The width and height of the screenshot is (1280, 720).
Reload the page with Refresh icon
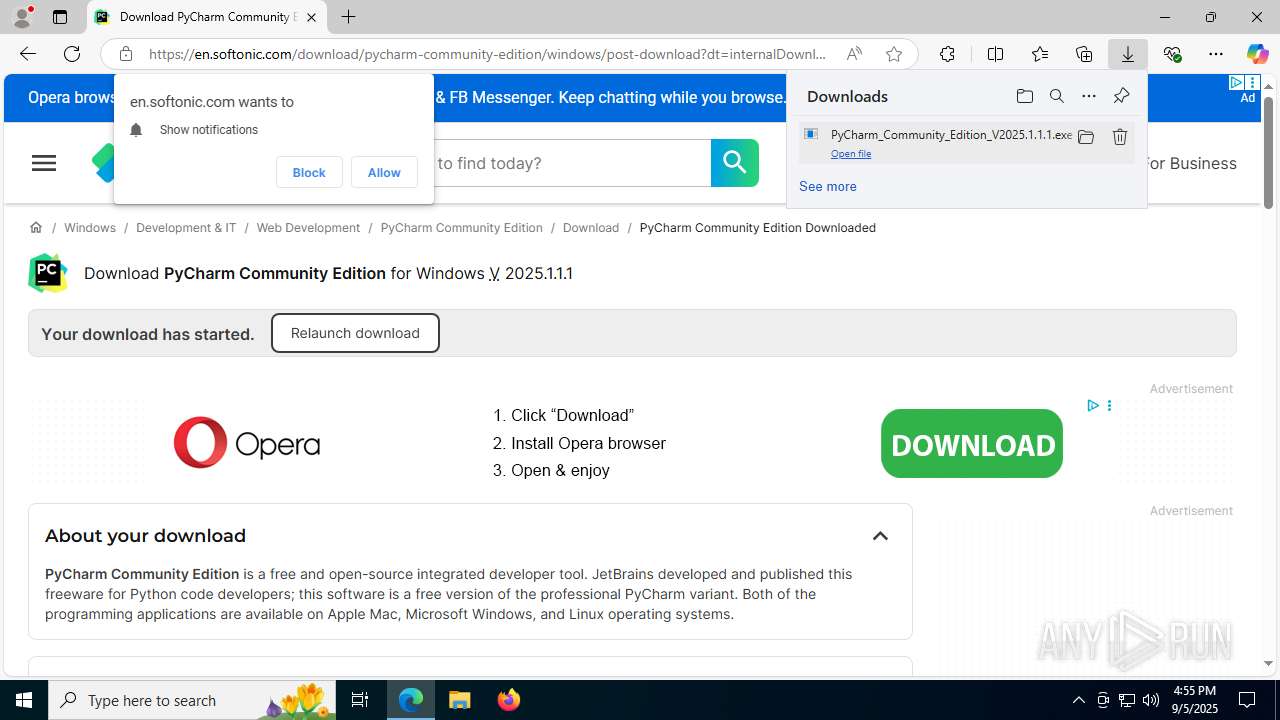(72, 54)
